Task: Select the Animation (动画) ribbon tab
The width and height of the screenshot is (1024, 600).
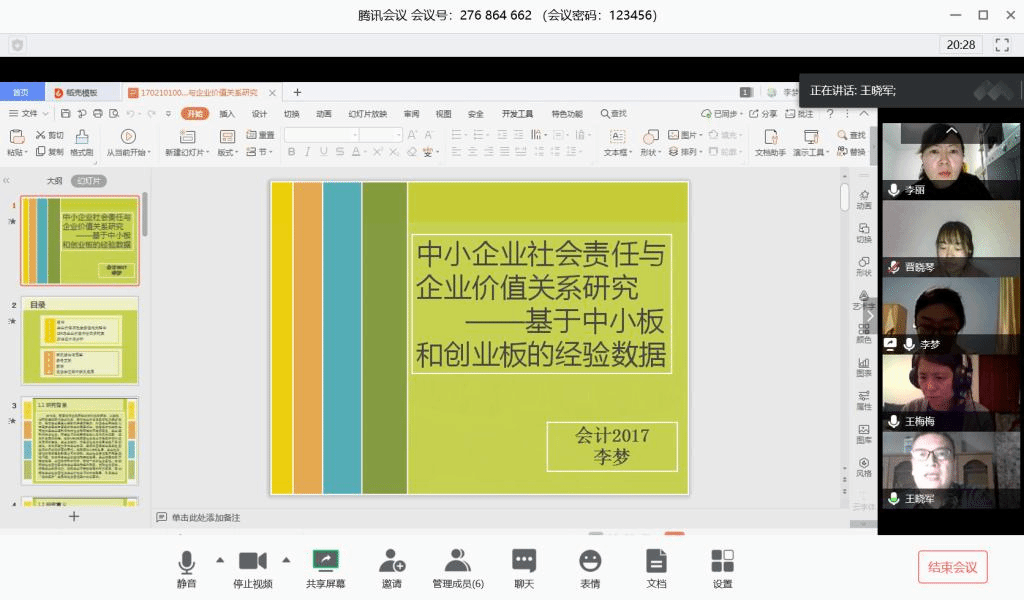Action: [x=323, y=114]
